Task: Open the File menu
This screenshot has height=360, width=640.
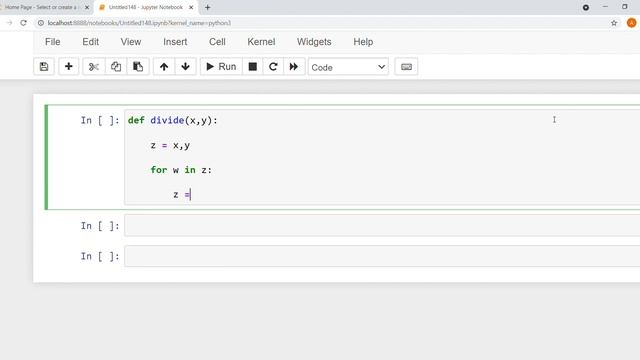Action: (x=53, y=42)
